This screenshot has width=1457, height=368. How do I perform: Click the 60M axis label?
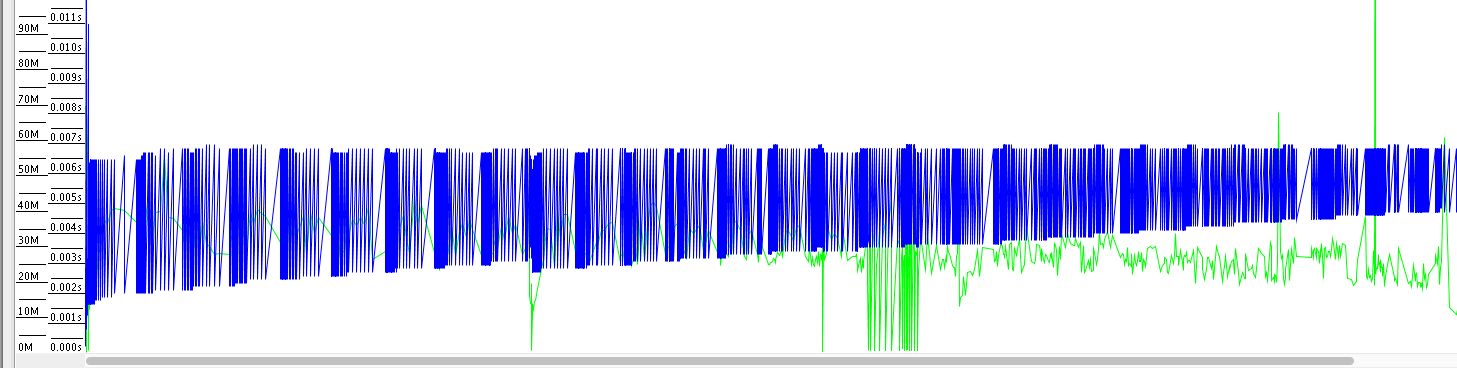click(28, 135)
